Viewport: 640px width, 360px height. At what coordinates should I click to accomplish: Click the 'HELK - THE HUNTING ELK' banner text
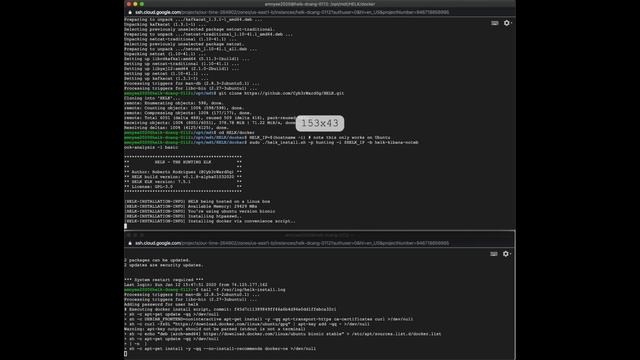point(183,162)
